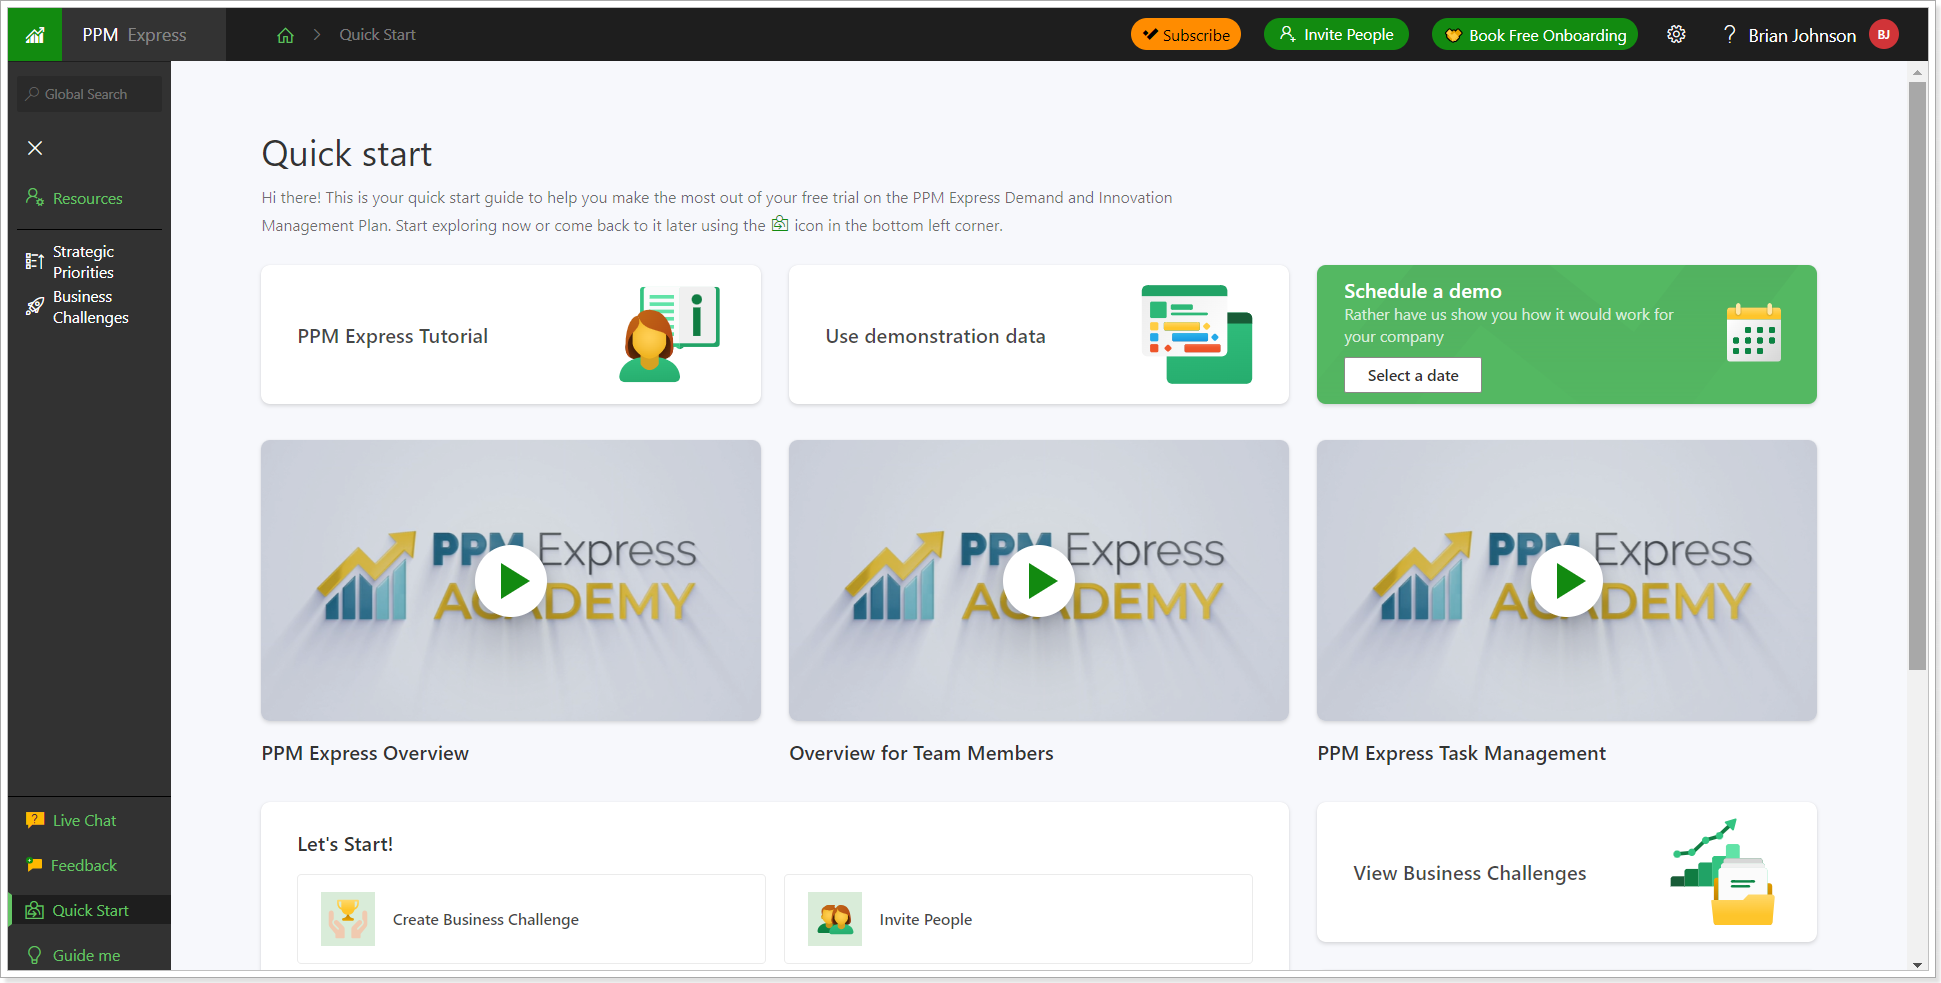Click the PPM Express logo icon
The height and width of the screenshot is (983, 1941).
(x=35, y=35)
